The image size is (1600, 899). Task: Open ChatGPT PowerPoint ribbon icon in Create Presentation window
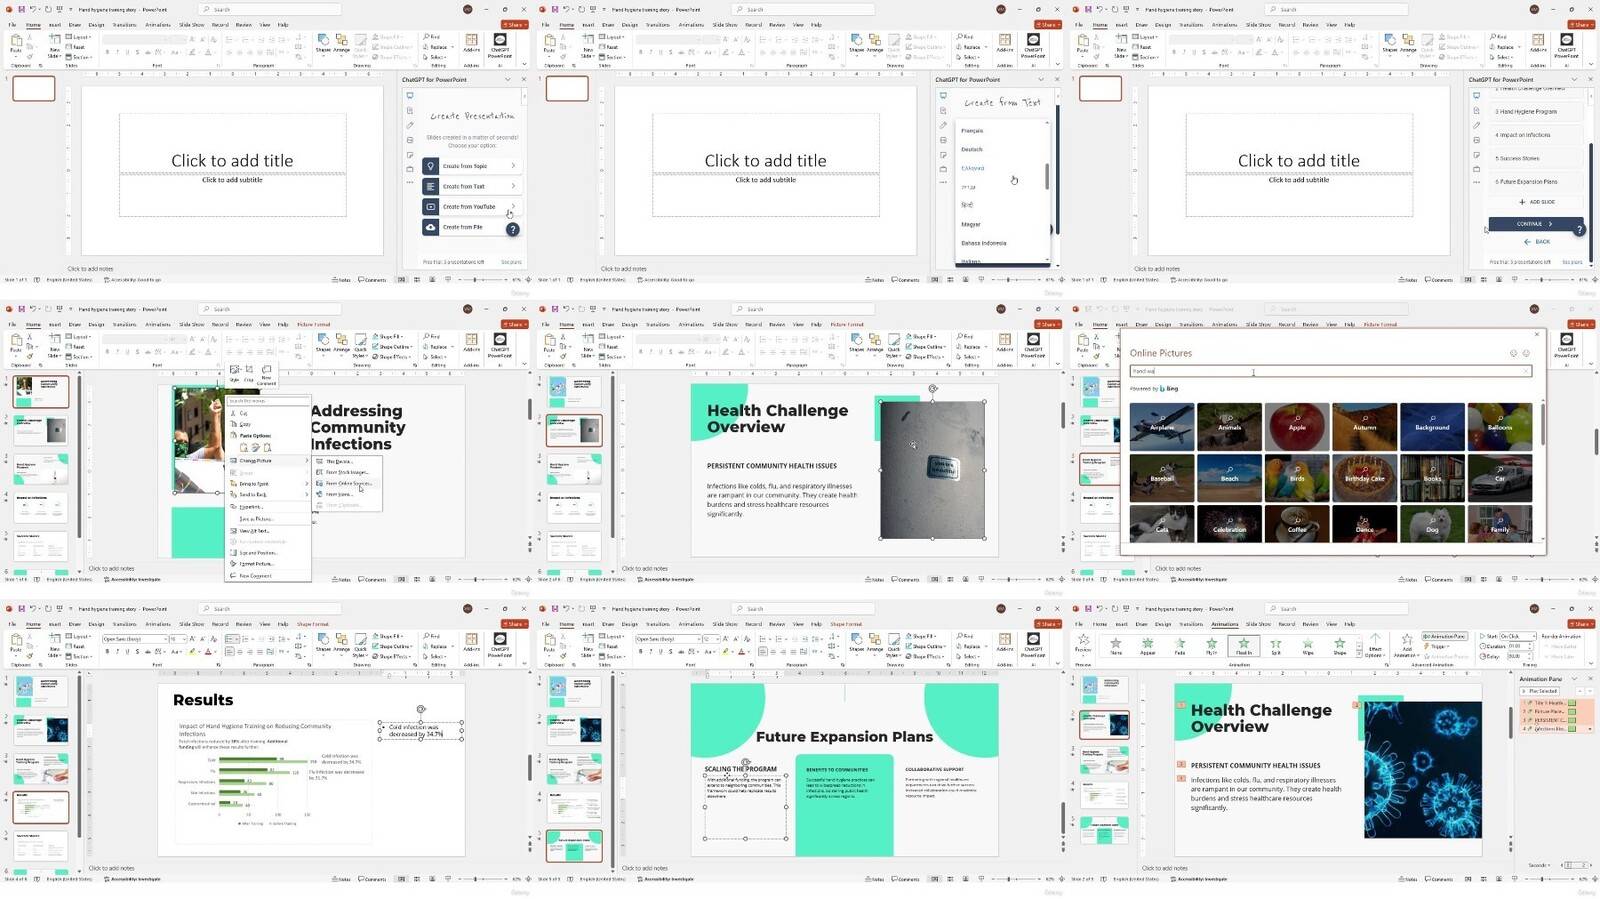pos(499,44)
